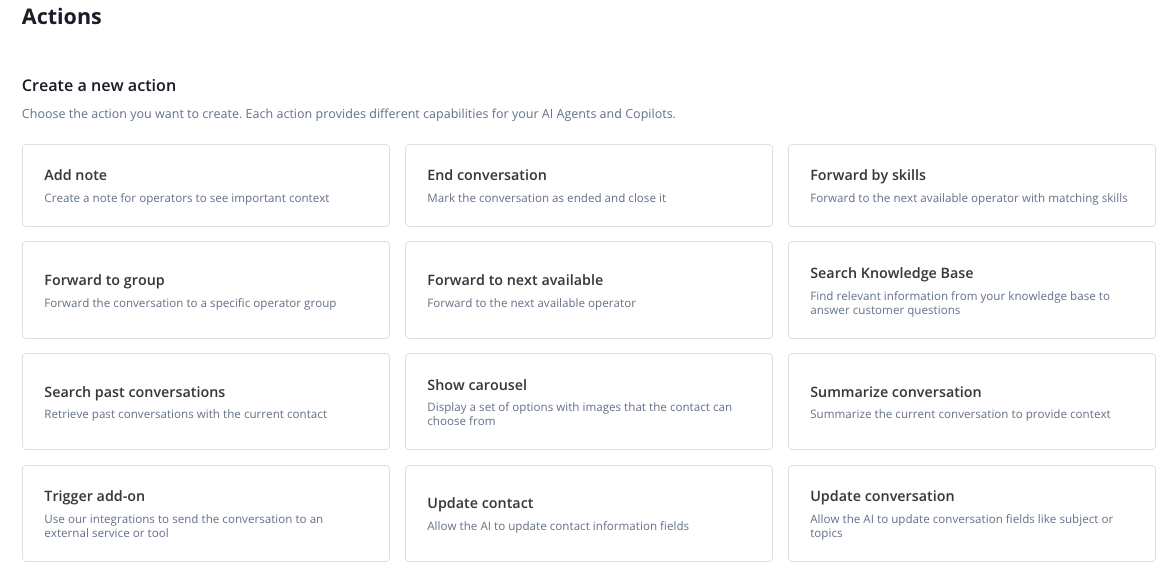Click the 'Choose the action you want' instructions

coord(348,114)
